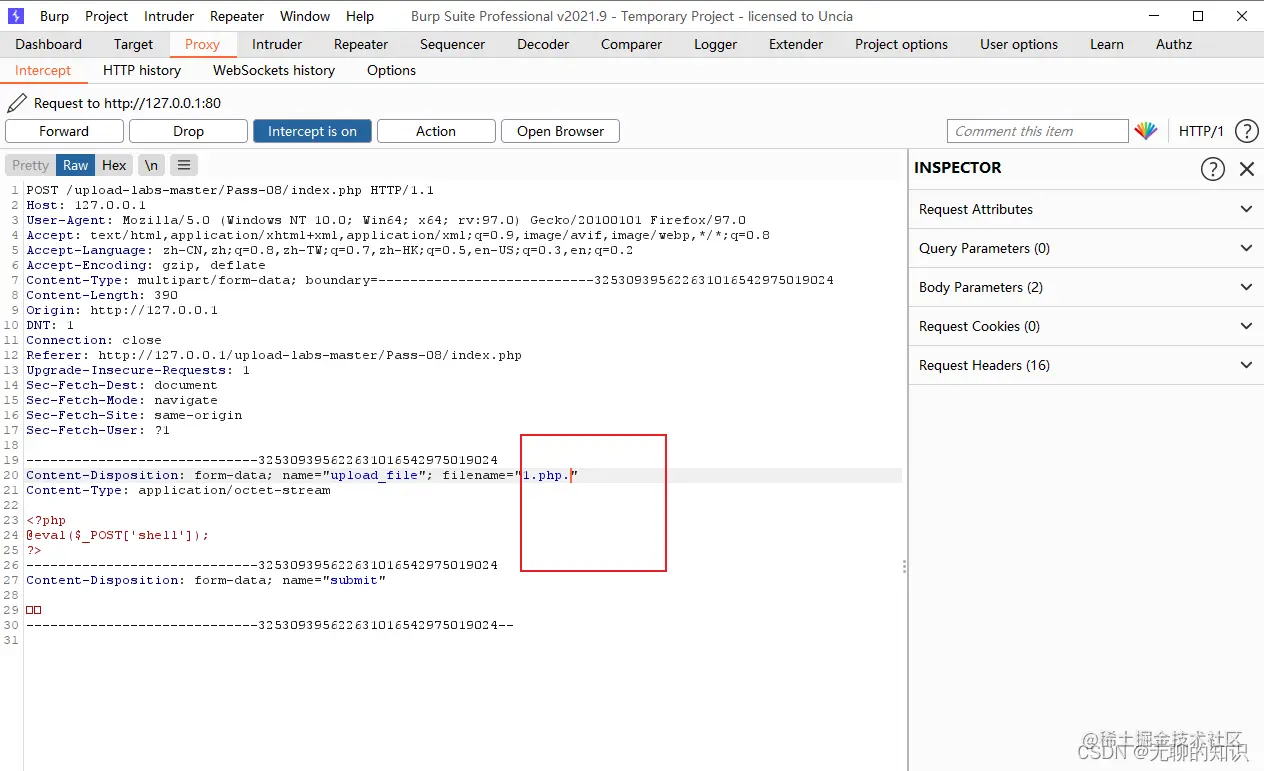This screenshot has height=771, width=1264.
Task: Switch to Intruder tool tab
Action: (x=277, y=44)
